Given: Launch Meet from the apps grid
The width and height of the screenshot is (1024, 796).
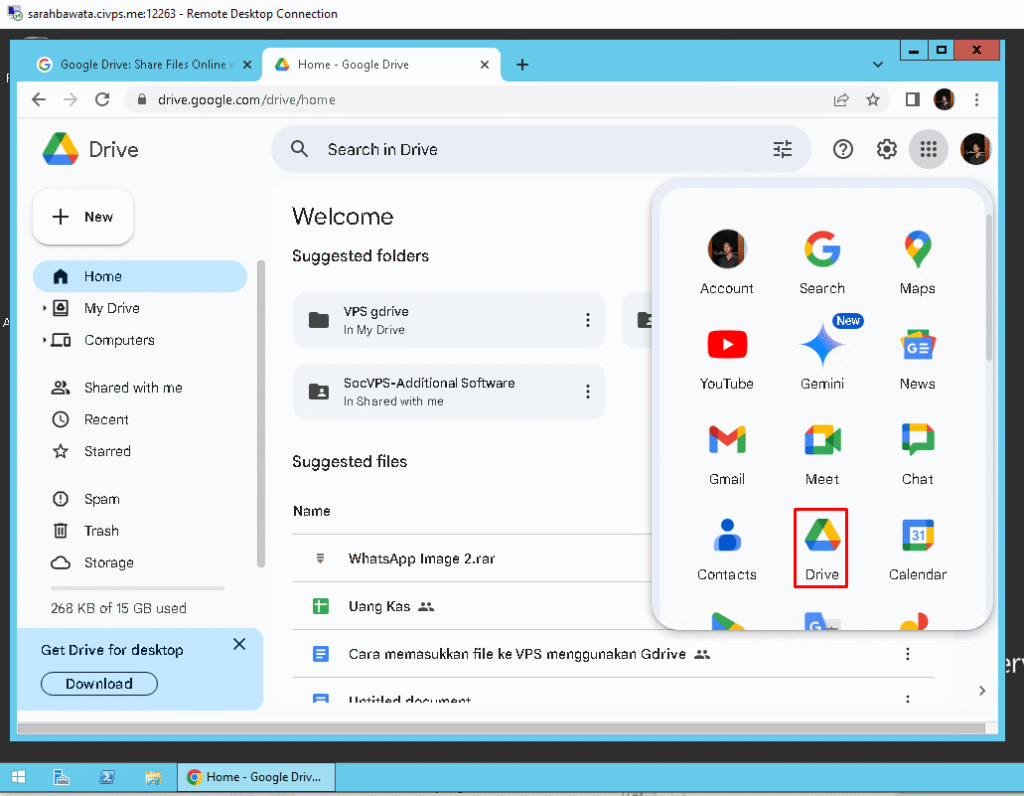Looking at the screenshot, I should coord(822,453).
